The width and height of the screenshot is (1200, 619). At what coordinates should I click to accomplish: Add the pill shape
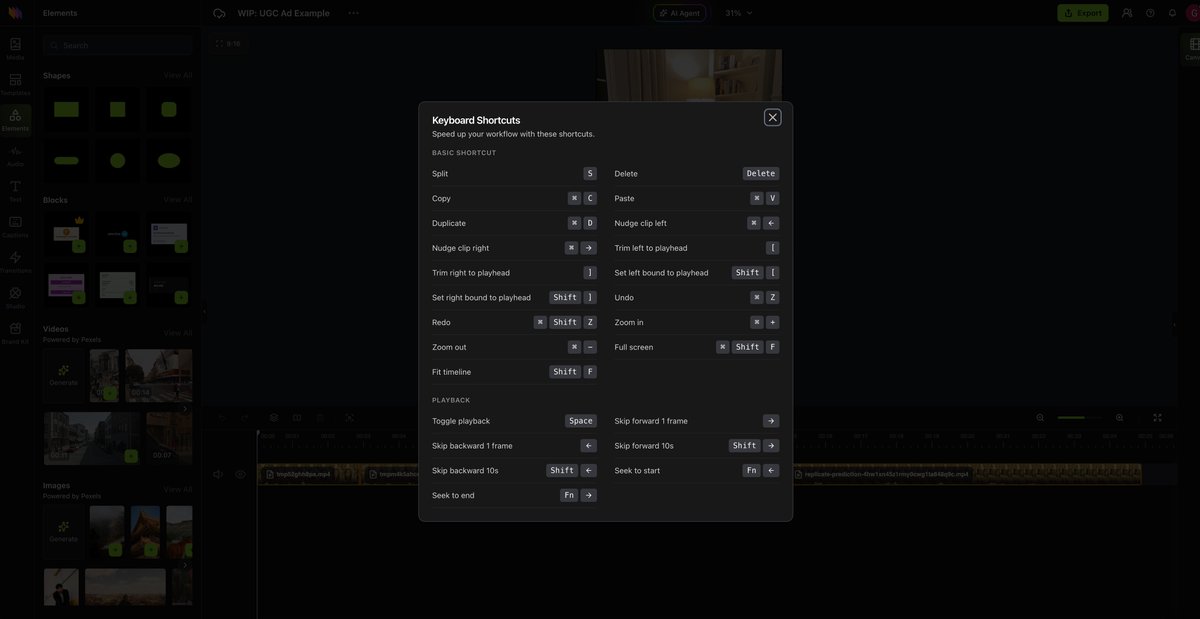click(66, 160)
